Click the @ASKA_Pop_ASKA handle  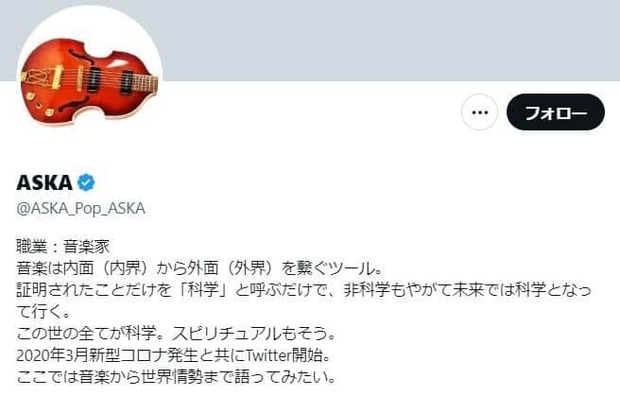click(x=81, y=208)
